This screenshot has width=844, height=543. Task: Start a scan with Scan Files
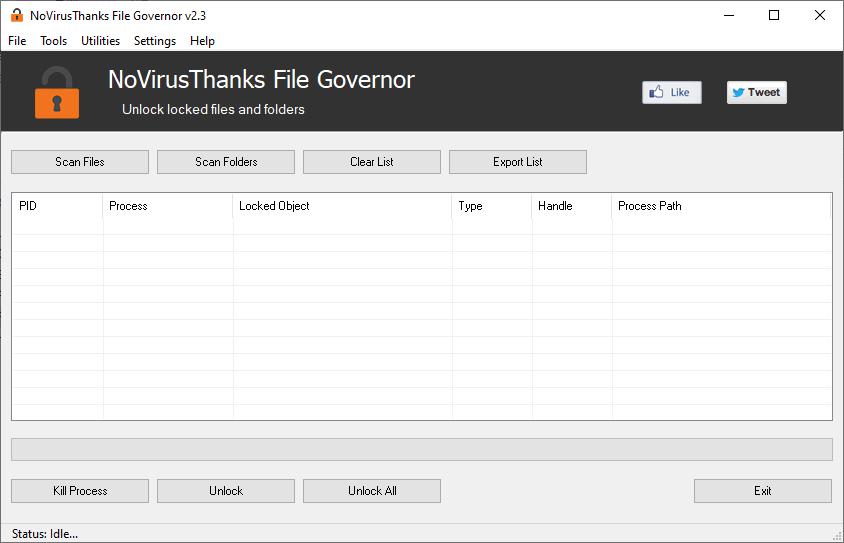80,162
